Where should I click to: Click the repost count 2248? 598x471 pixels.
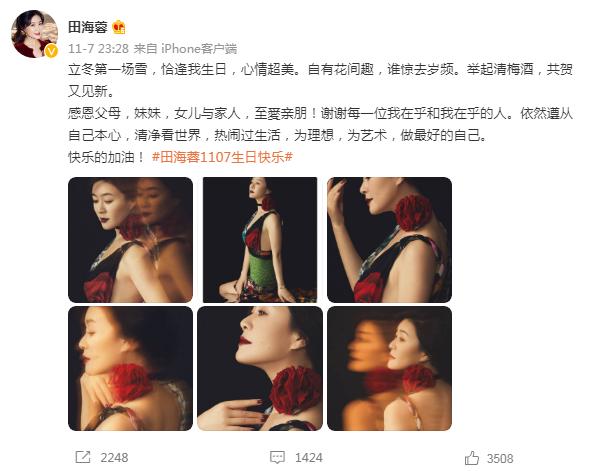(114, 457)
